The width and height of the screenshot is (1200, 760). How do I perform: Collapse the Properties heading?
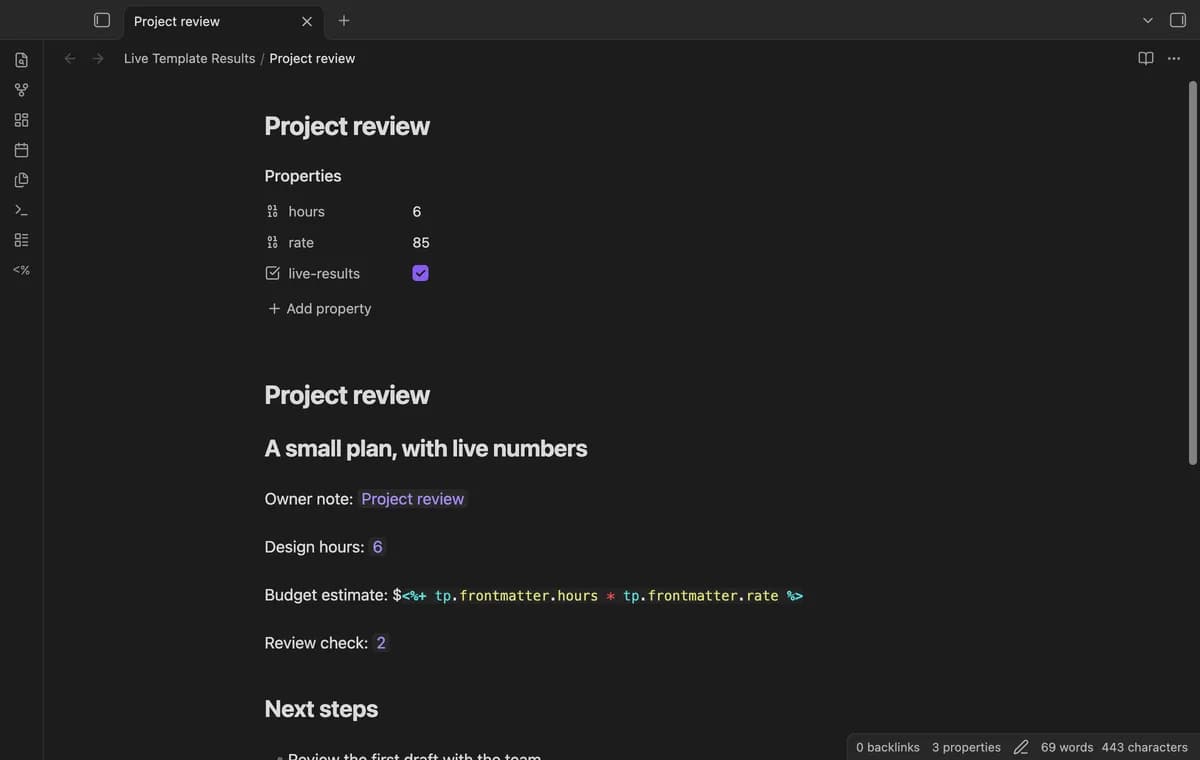pos(303,175)
